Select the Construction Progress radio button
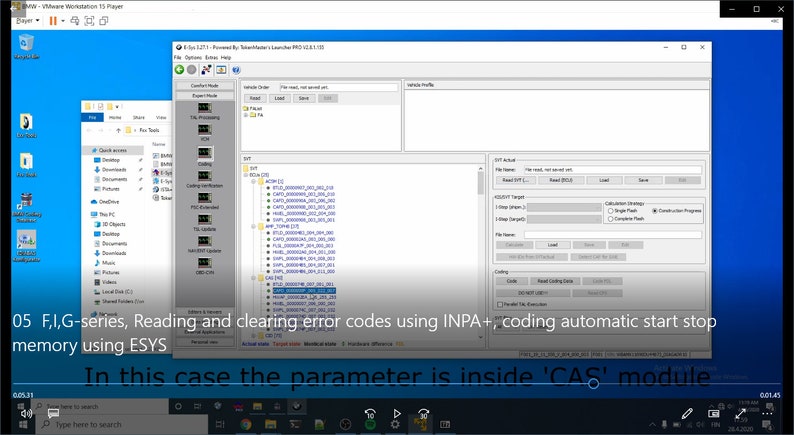The height and width of the screenshot is (435, 794). point(655,211)
